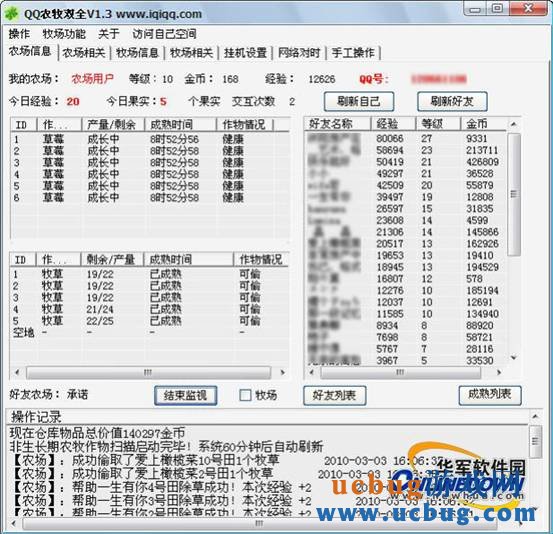Click crop table scroll left arrow
553x534 pixels.
(x=17, y=372)
